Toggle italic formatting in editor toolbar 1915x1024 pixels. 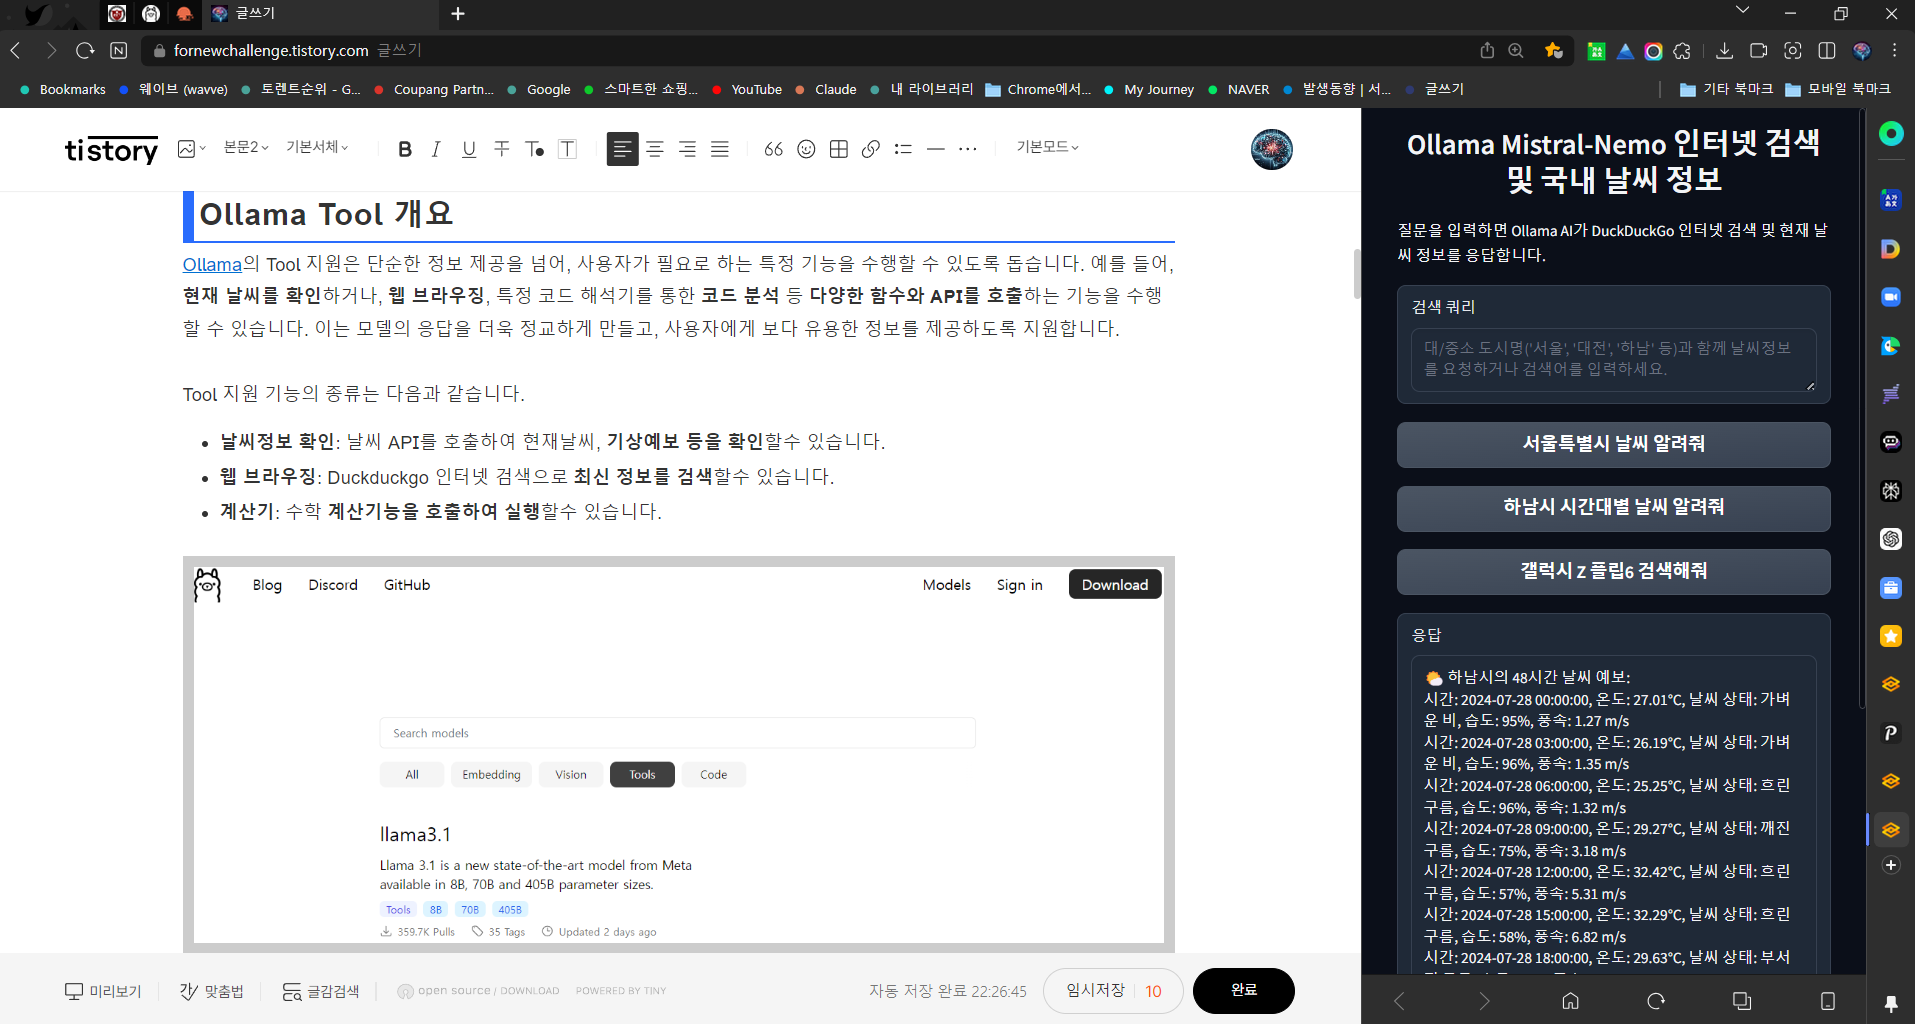click(436, 149)
